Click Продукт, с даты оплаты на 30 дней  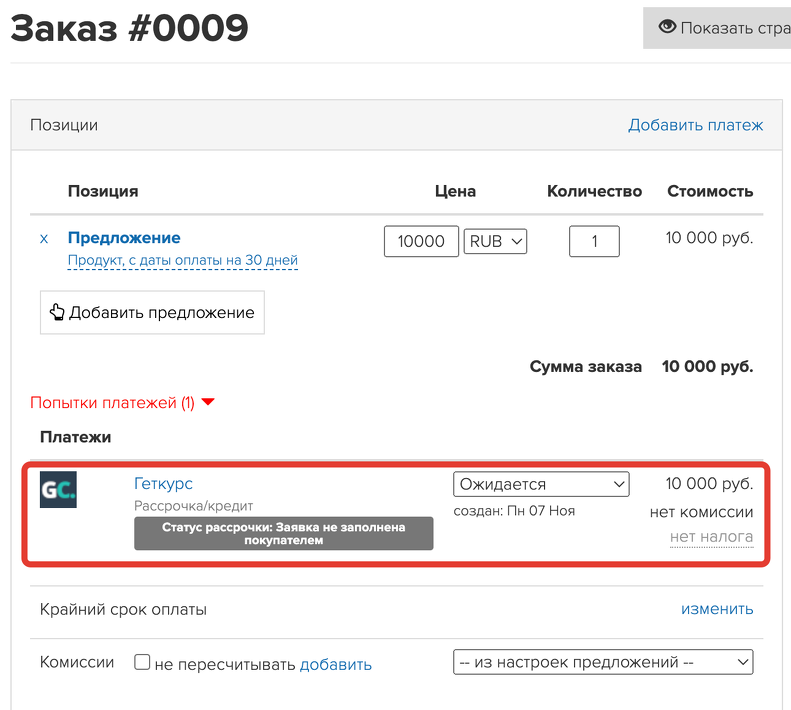point(183,260)
